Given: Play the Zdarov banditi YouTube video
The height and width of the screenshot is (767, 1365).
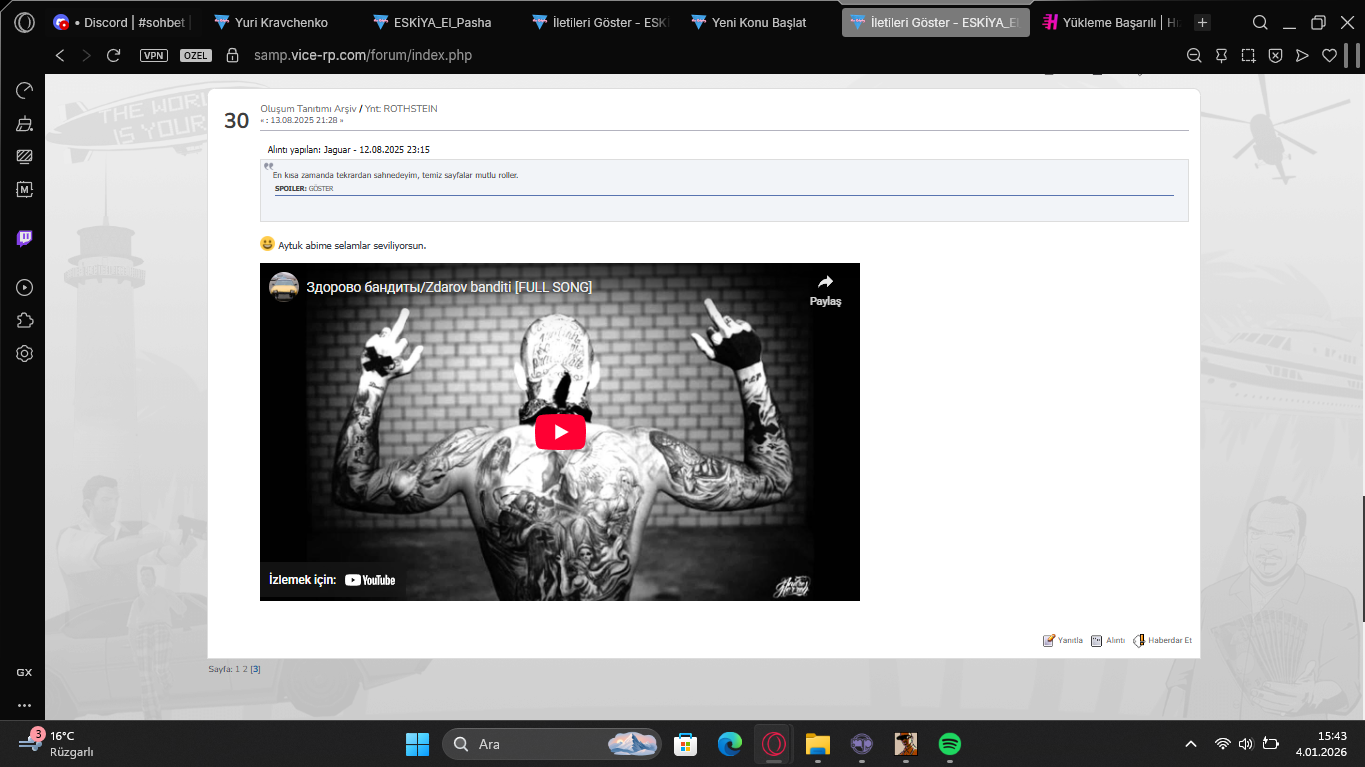Looking at the screenshot, I should 560,432.
